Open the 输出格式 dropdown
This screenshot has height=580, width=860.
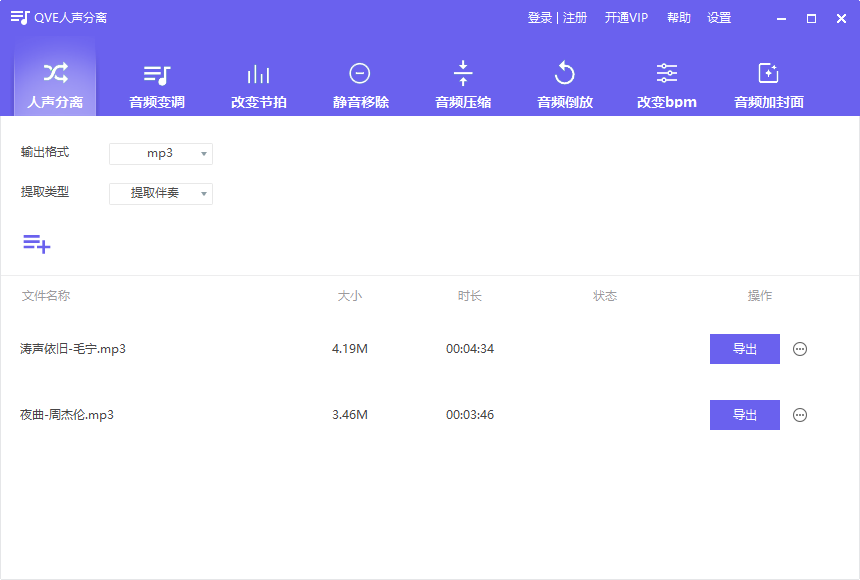point(160,154)
